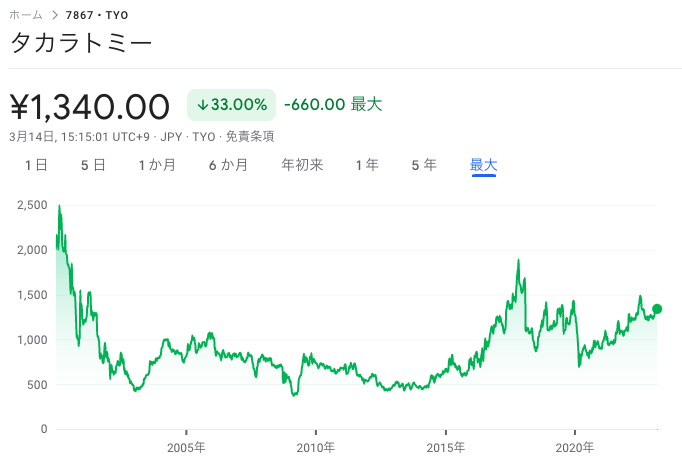Open the 免責条項 disclaimer link

click(250, 137)
